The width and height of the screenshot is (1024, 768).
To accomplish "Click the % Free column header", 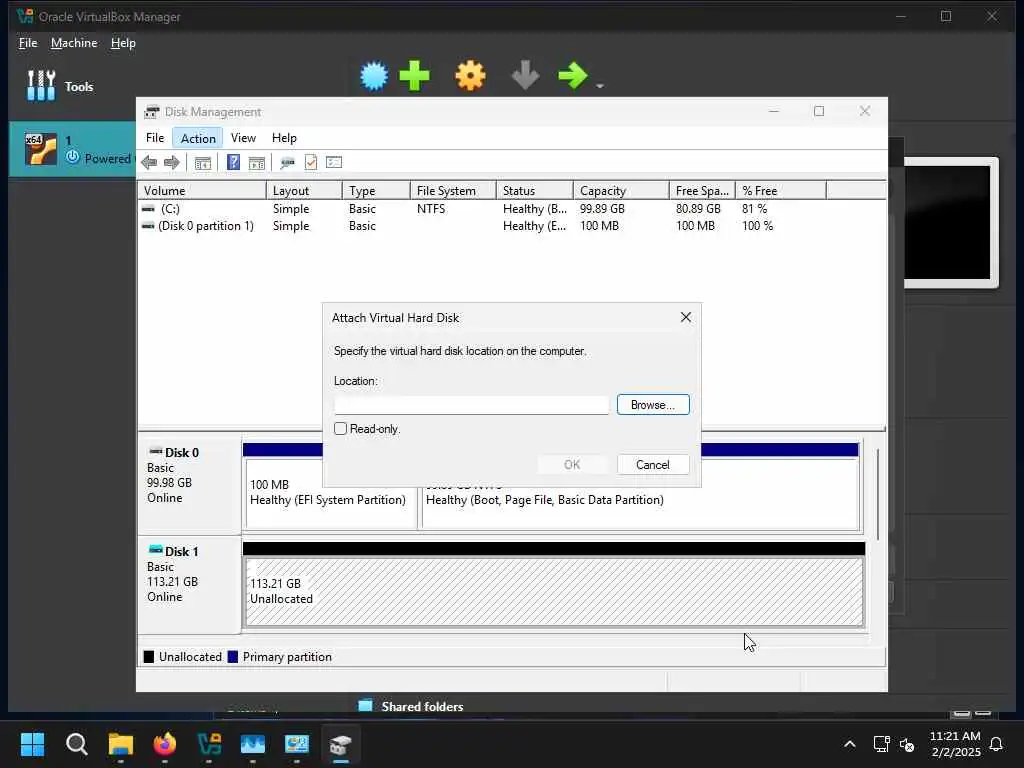I will pos(781,191).
